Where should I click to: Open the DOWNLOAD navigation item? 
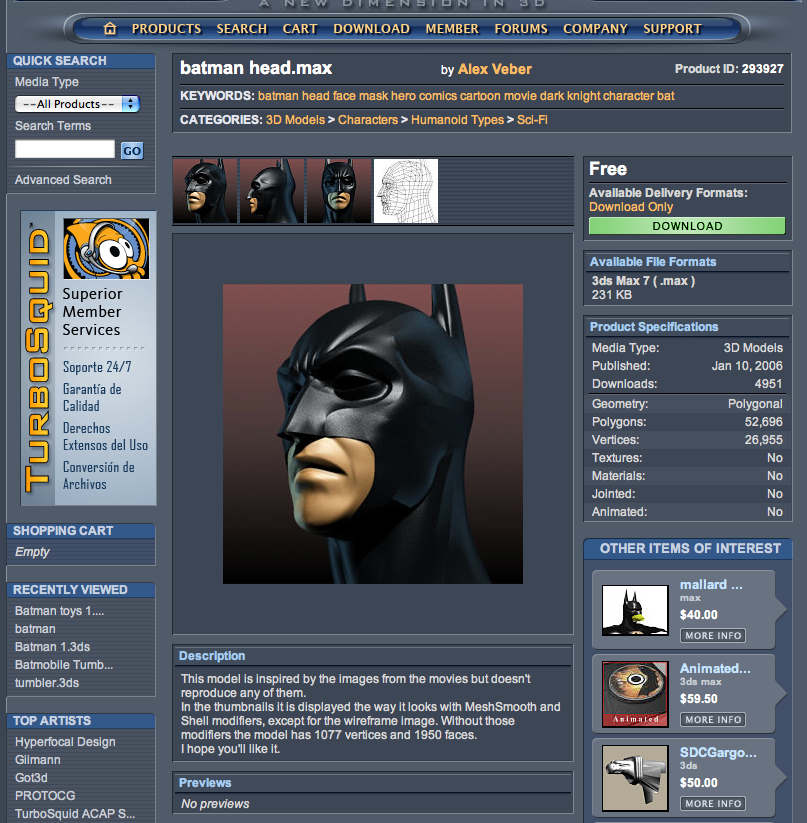(x=371, y=29)
